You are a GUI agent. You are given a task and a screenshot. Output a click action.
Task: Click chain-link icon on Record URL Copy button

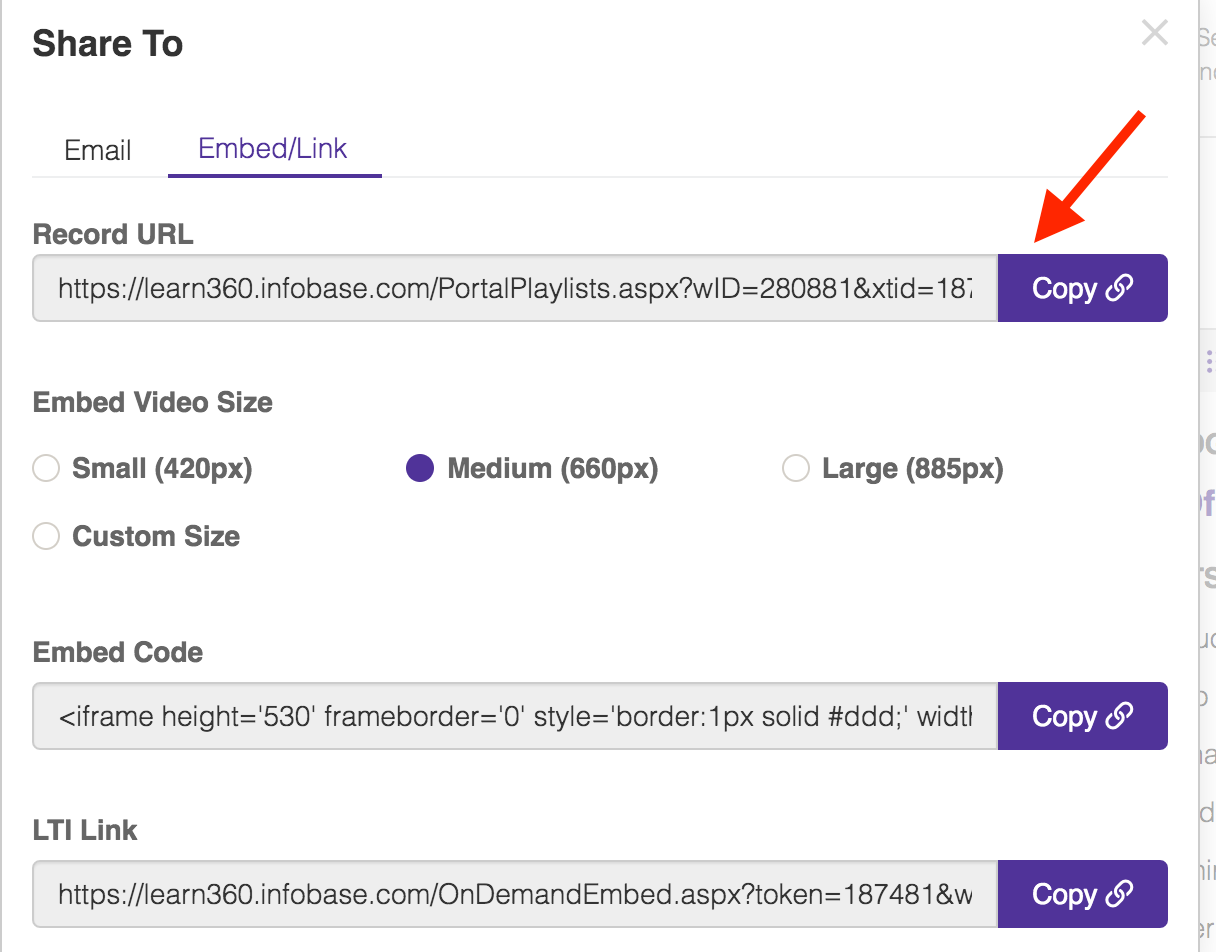1119,288
